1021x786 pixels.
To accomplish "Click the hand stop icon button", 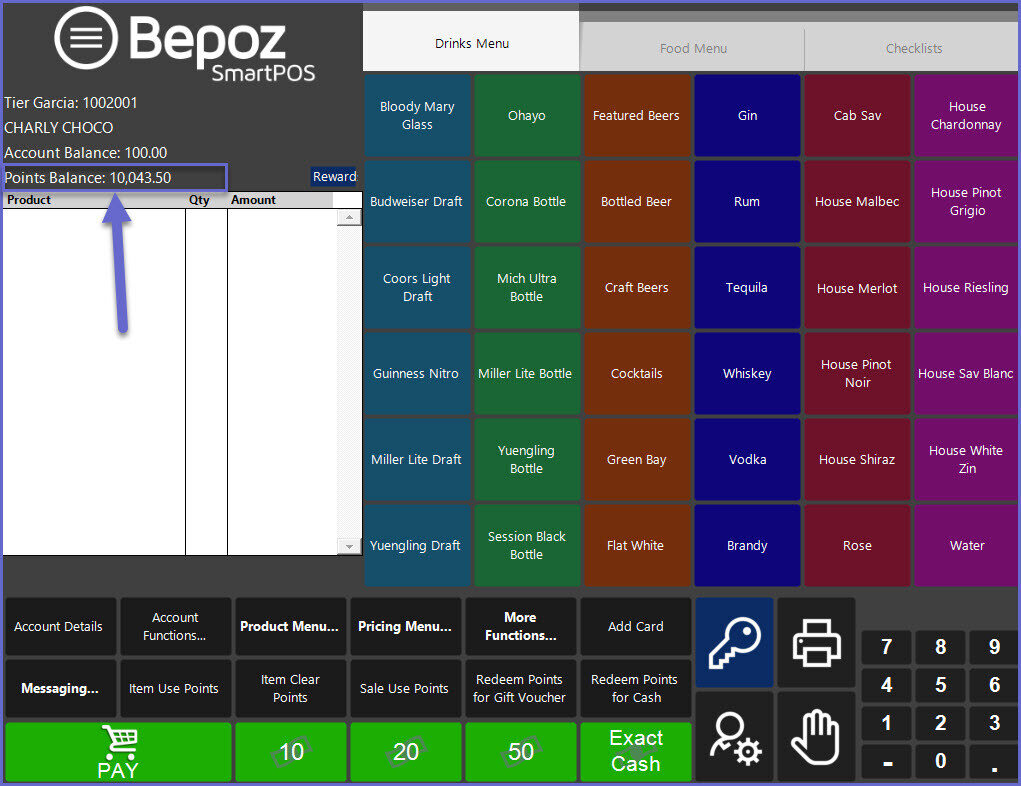I will tap(817, 737).
